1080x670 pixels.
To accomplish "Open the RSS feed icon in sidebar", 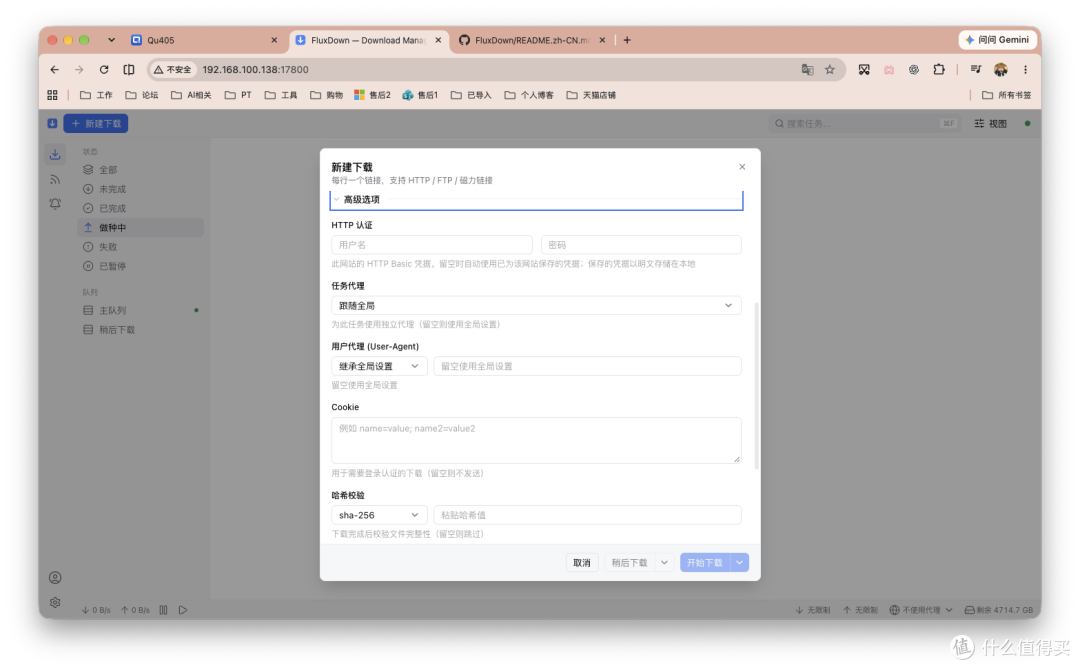I will click(x=55, y=180).
